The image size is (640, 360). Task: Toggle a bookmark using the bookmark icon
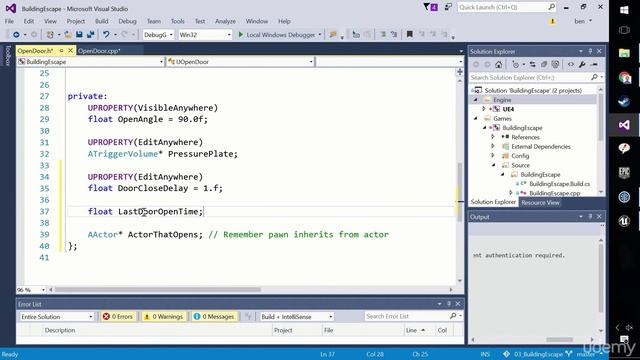pos(409,35)
